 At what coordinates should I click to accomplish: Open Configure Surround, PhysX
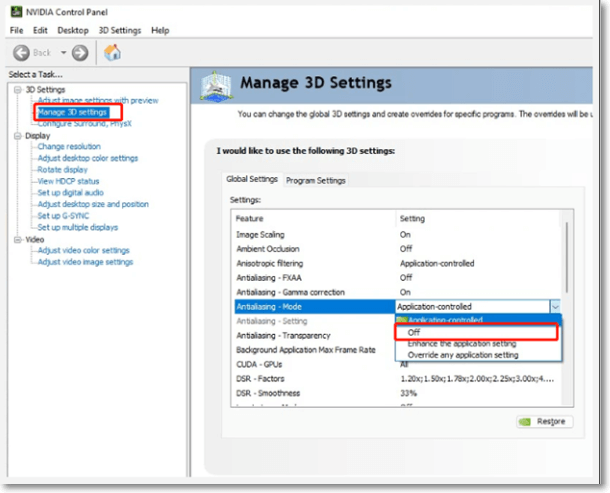[84, 124]
